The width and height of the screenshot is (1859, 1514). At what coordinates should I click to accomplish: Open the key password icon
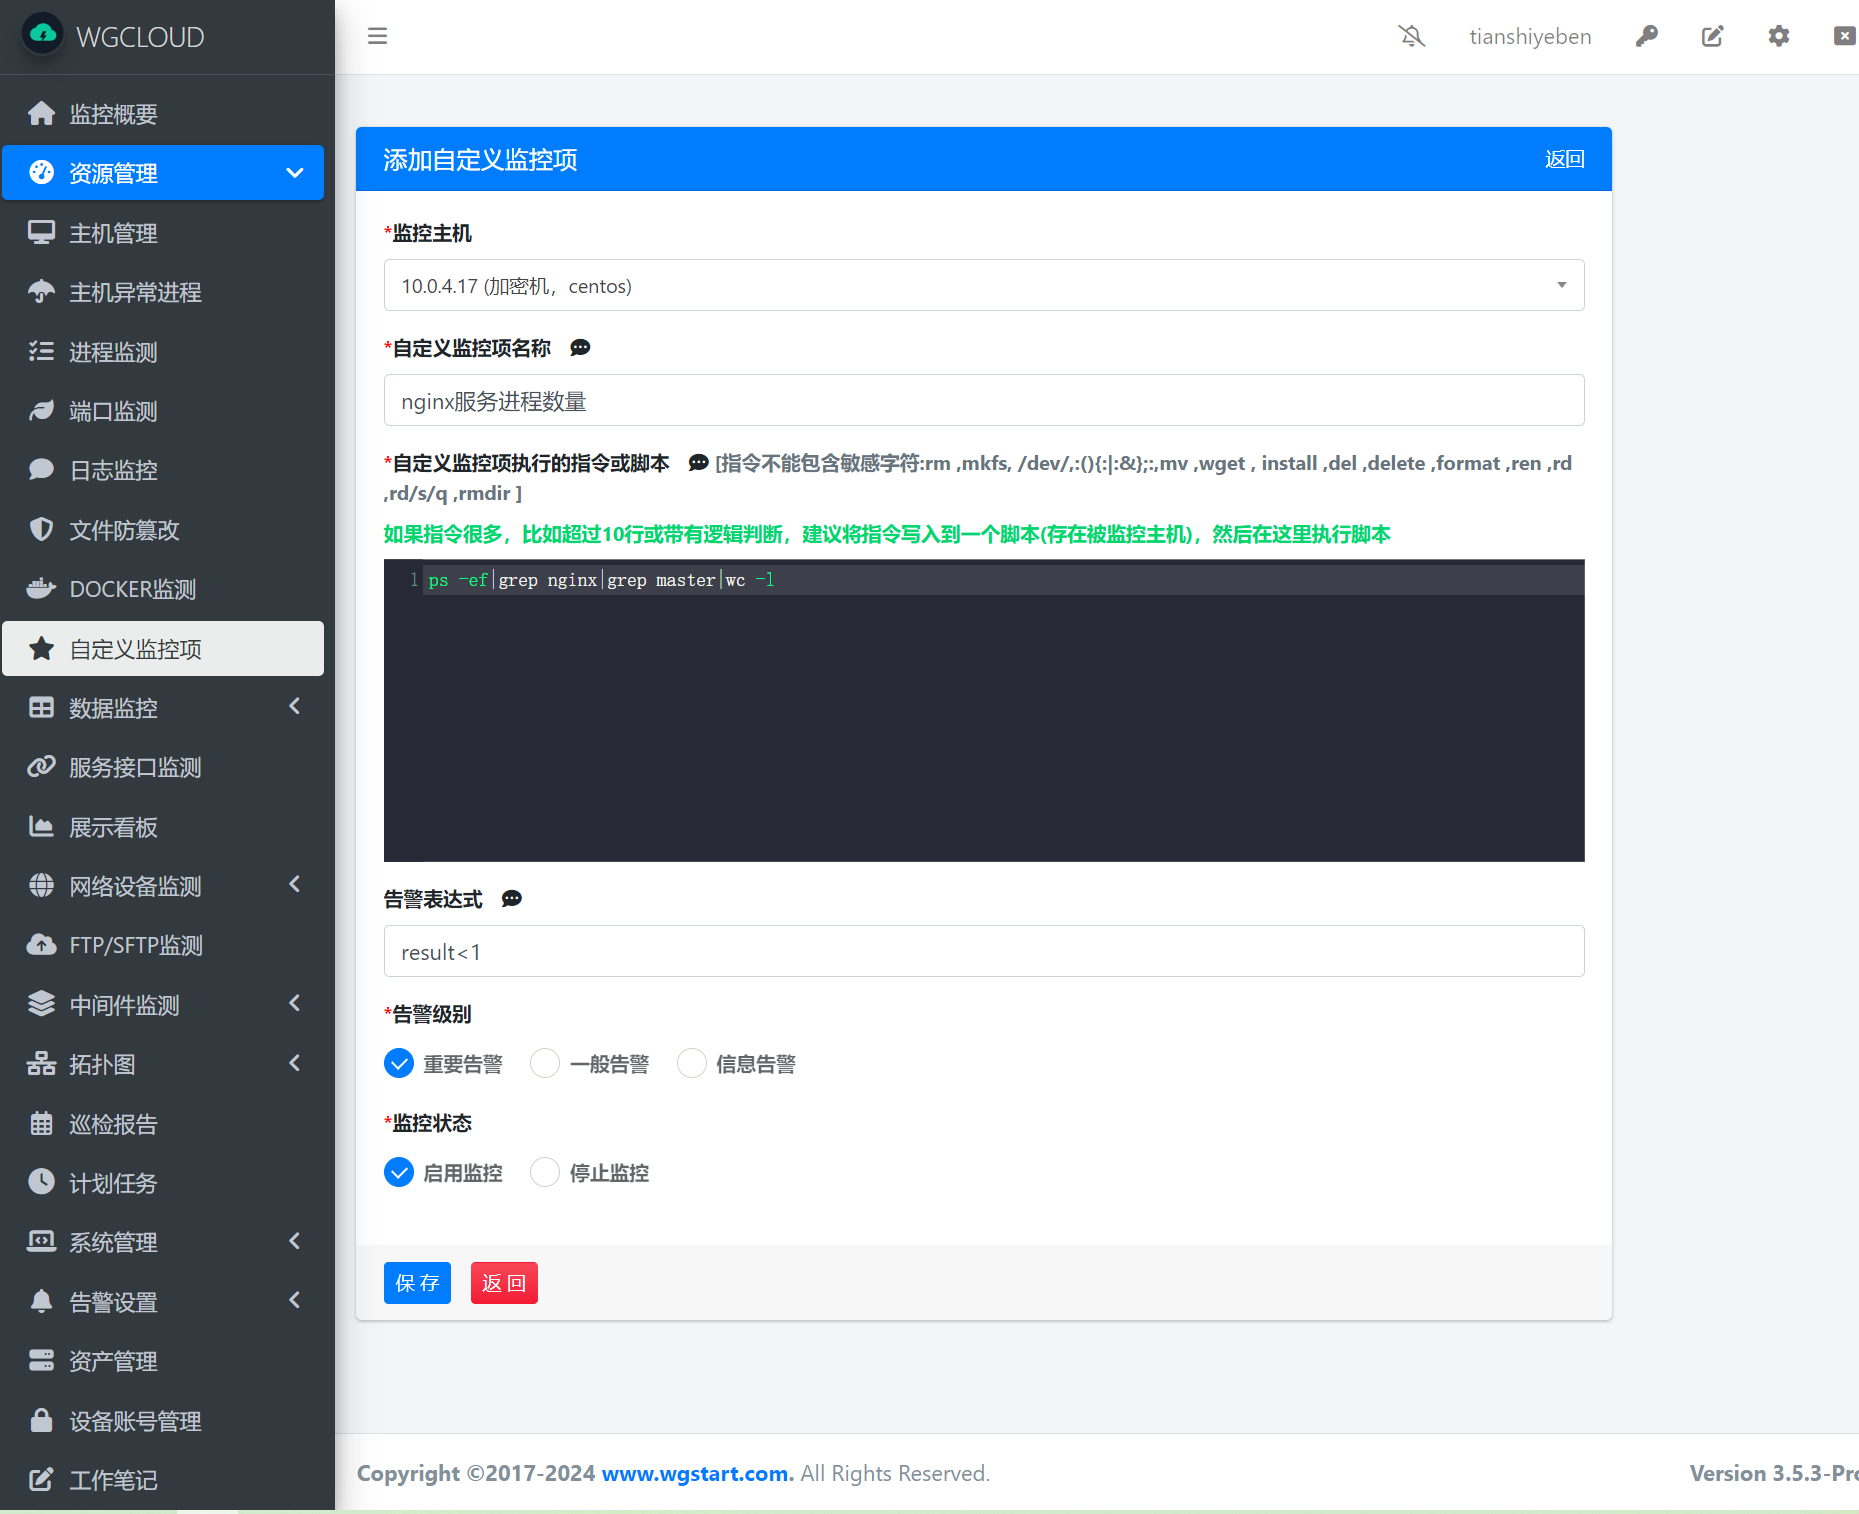click(1646, 36)
